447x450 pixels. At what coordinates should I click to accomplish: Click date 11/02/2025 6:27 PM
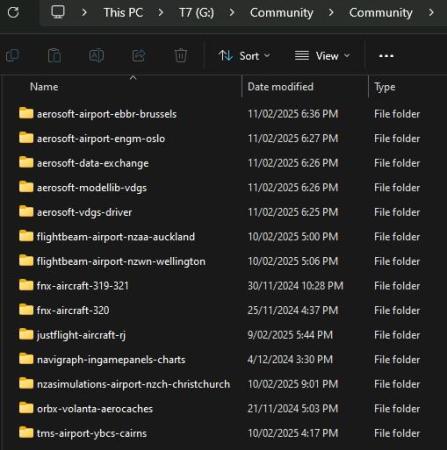(x=293, y=138)
